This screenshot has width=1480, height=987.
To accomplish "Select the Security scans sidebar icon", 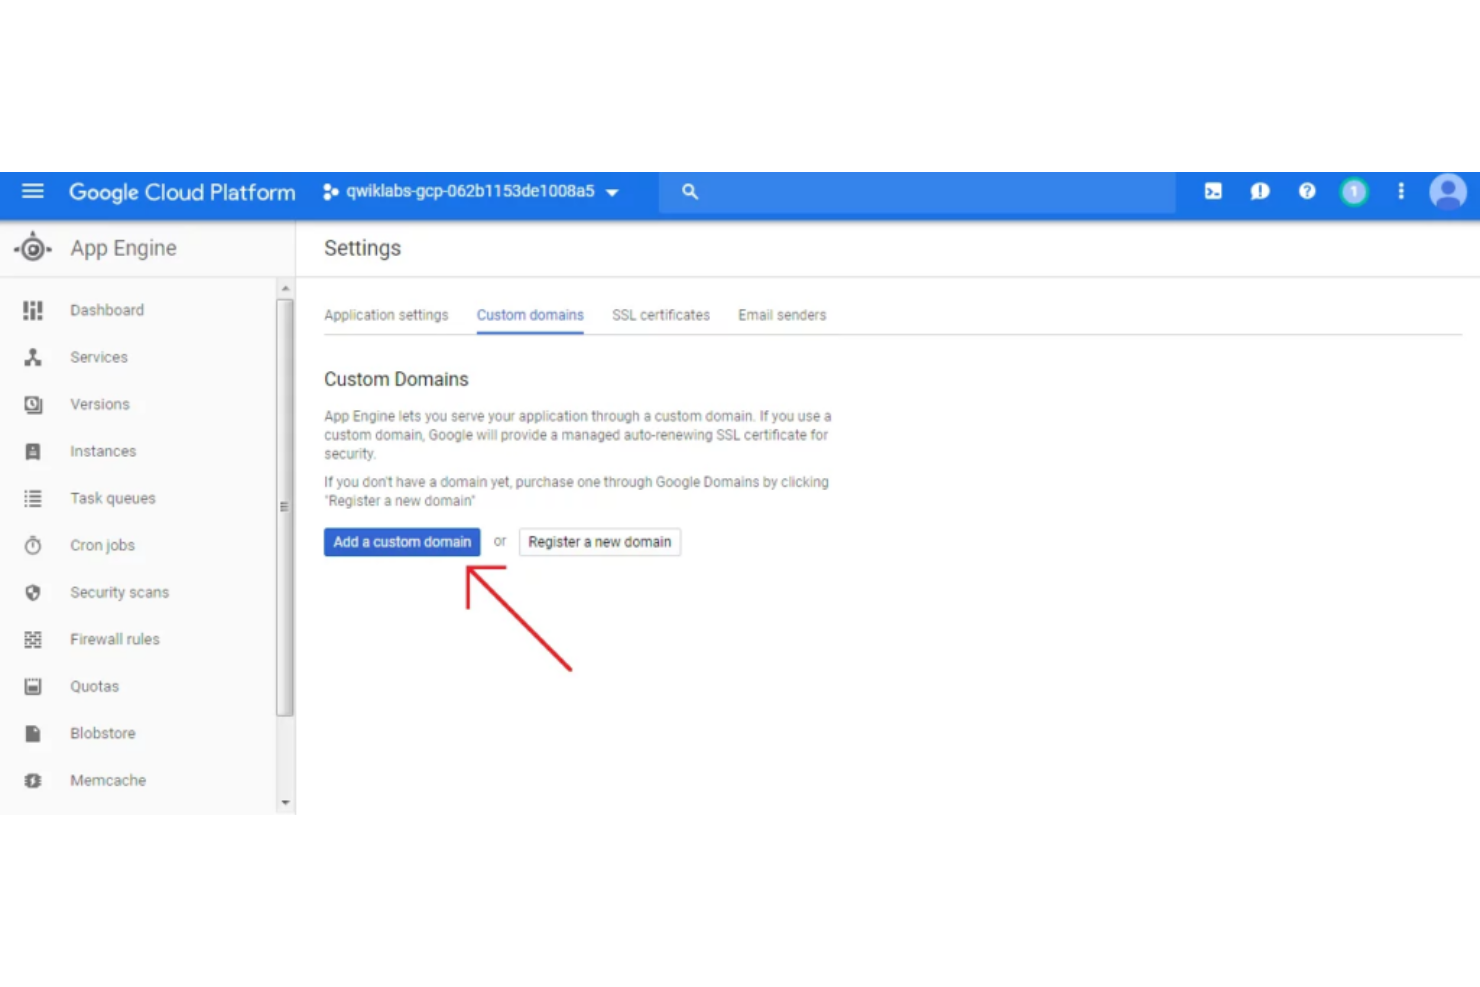I will tap(33, 592).
